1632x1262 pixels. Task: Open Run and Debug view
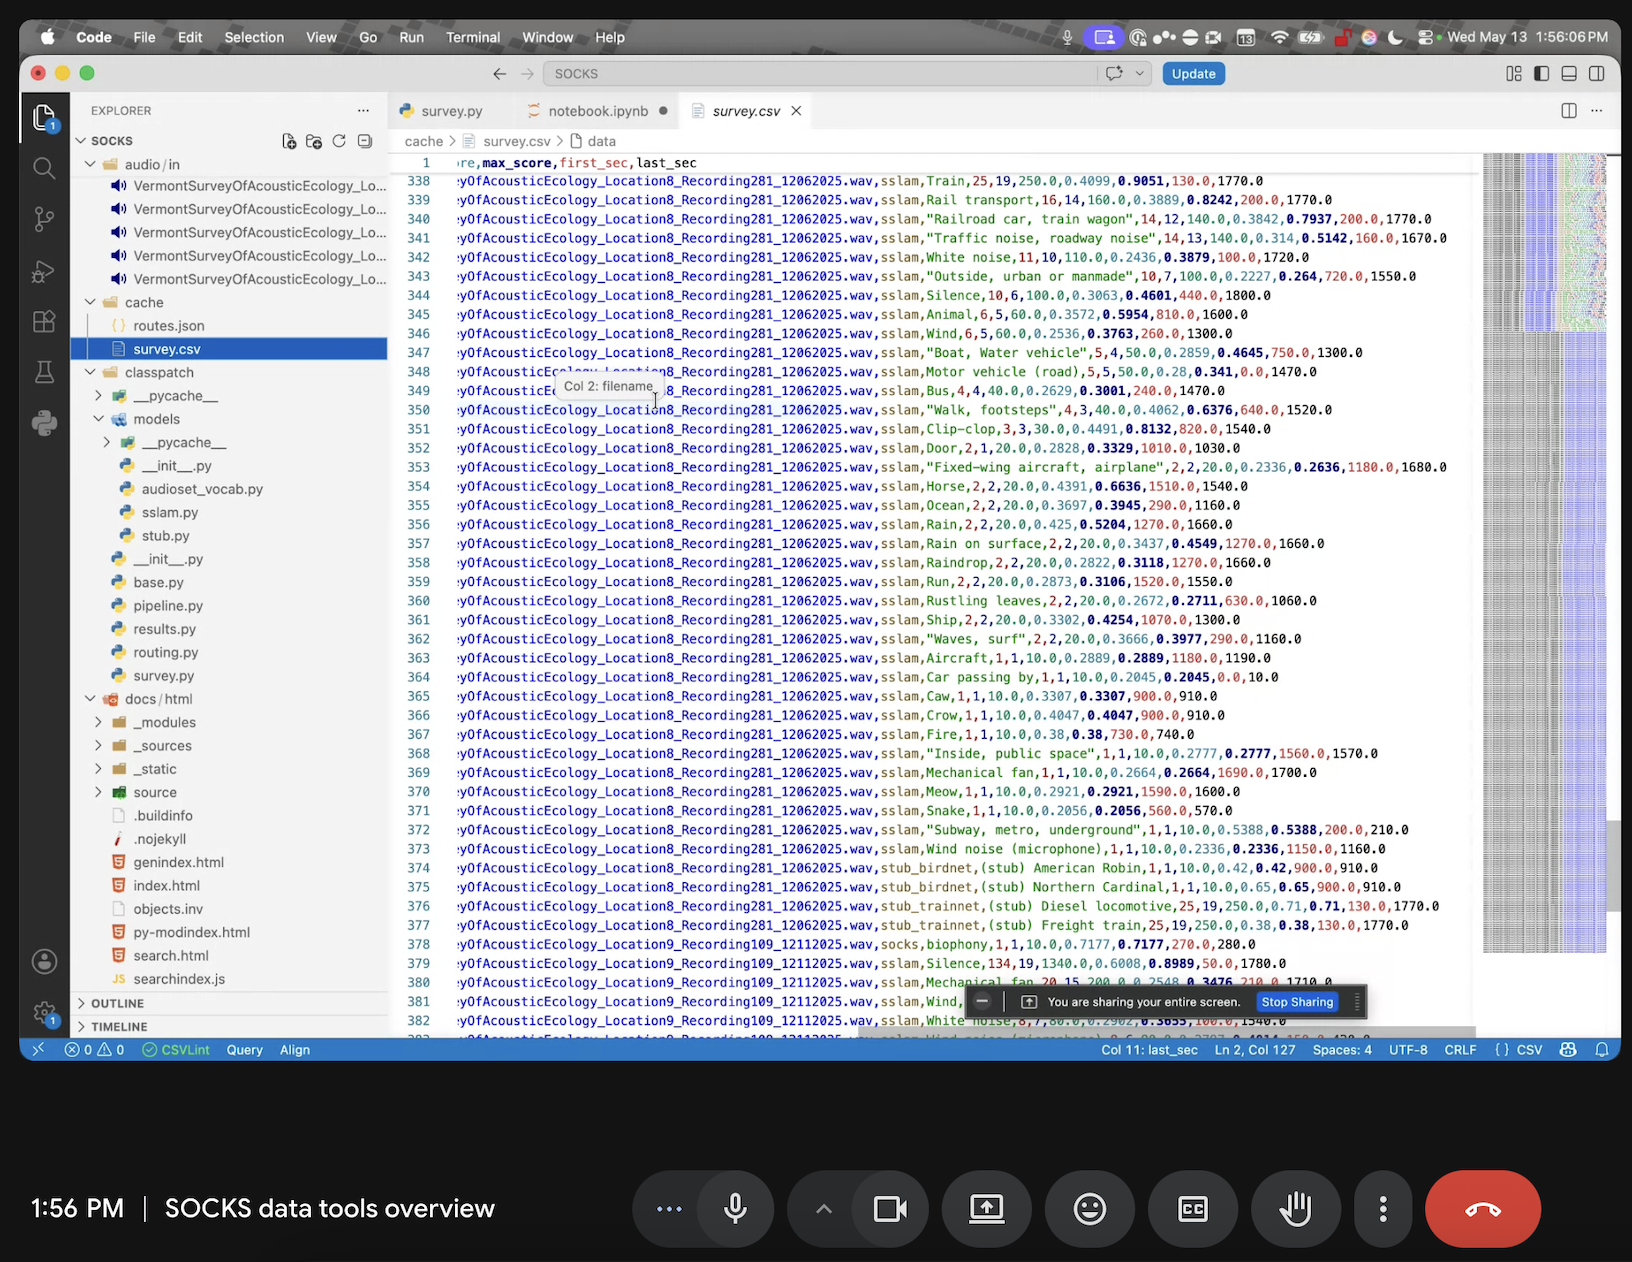(44, 271)
